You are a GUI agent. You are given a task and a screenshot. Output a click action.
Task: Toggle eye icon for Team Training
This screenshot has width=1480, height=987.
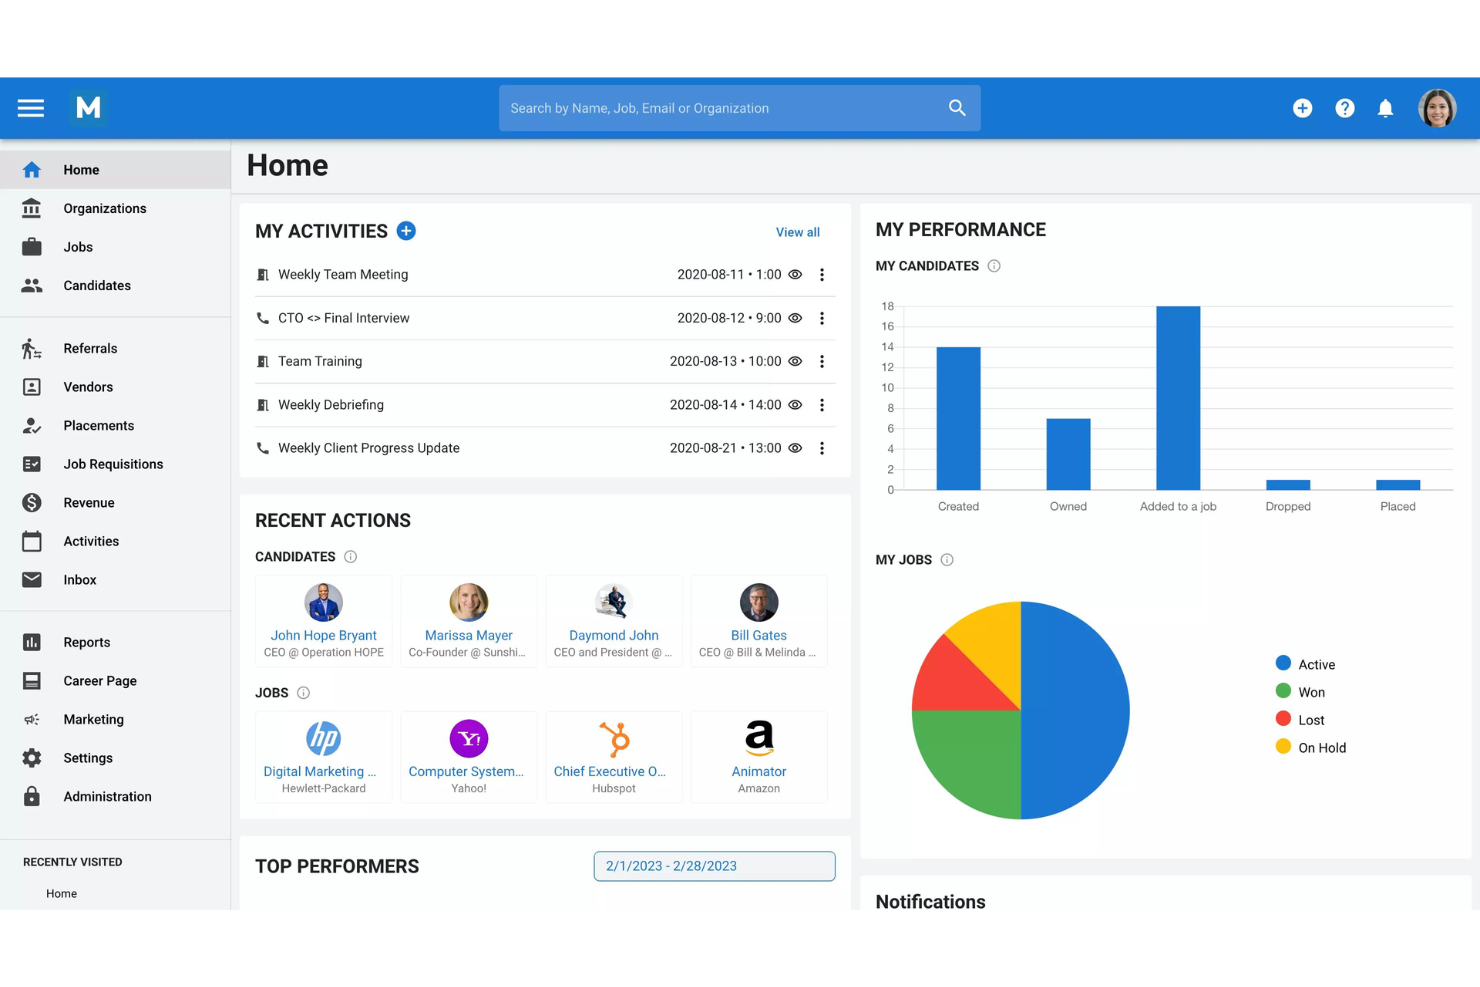[795, 362]
